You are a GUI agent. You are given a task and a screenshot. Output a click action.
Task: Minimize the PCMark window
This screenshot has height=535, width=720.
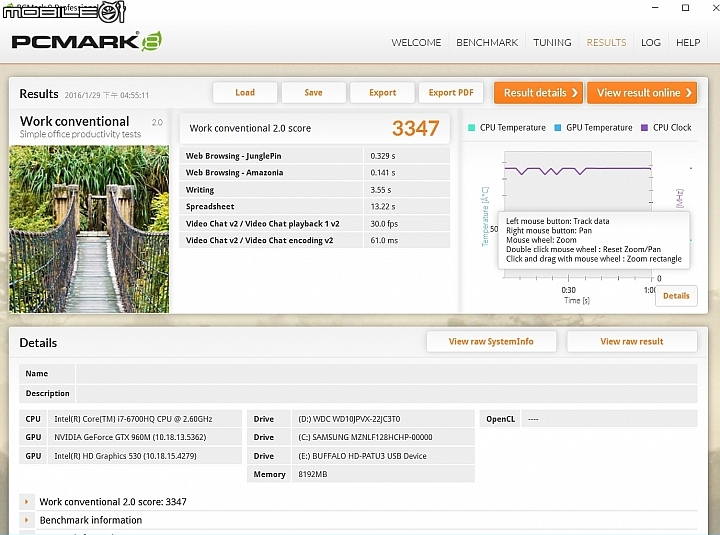655,7
